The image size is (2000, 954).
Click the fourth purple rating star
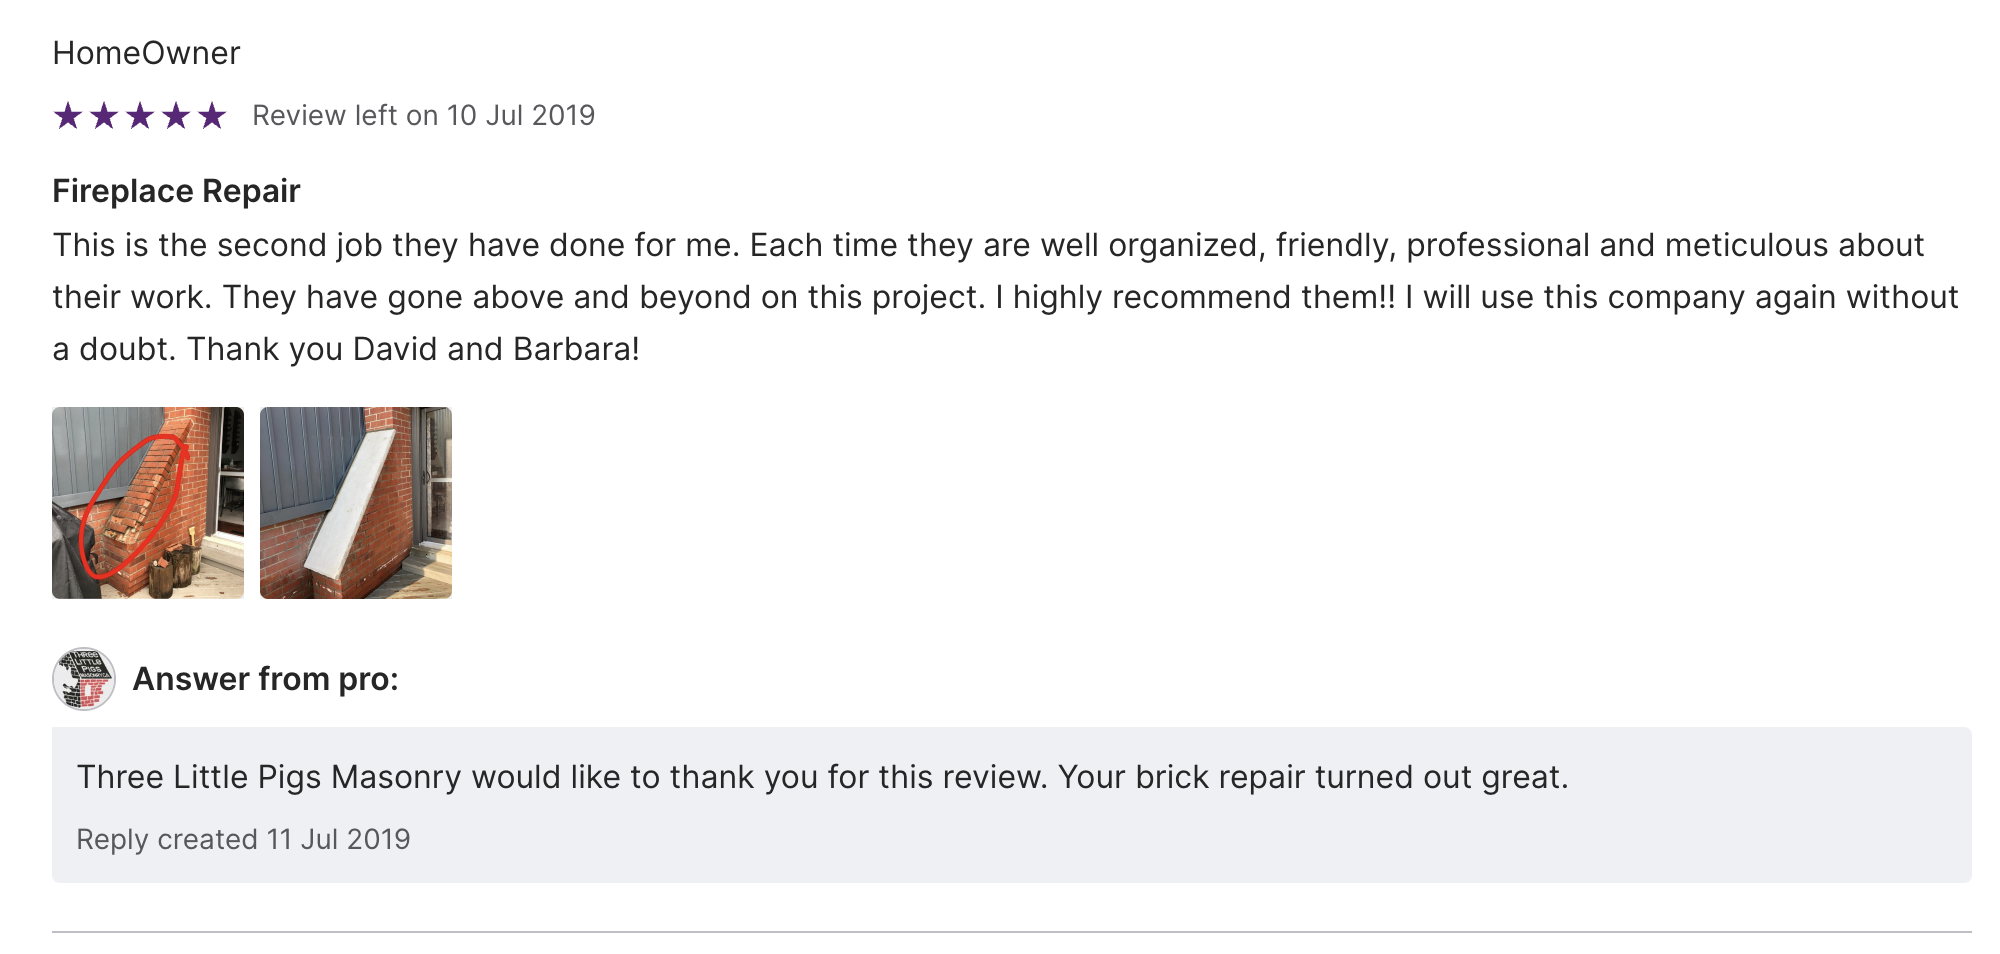point(176,116)
